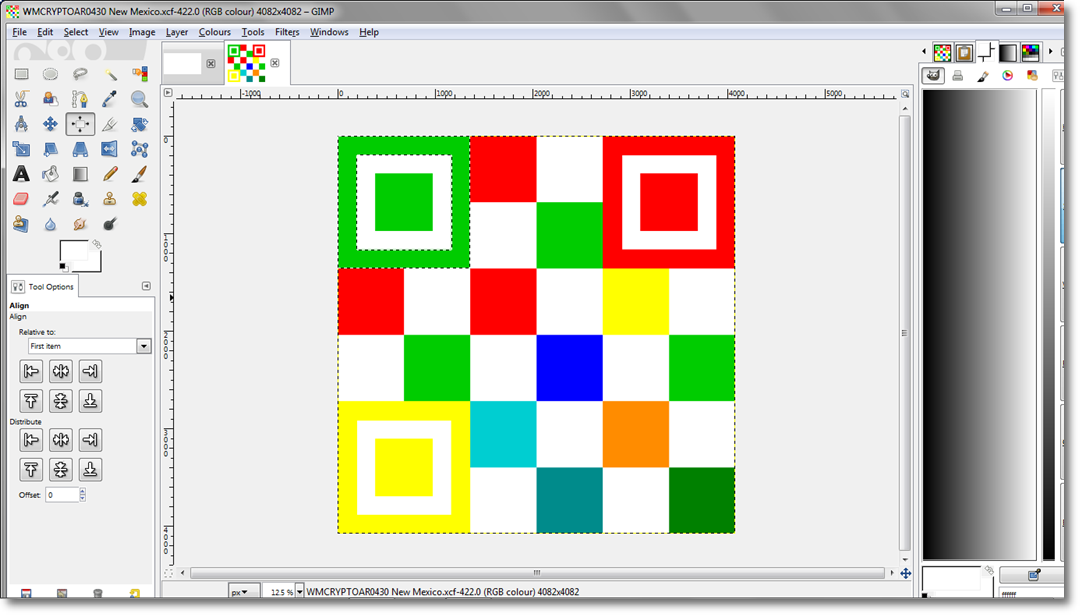This screenshot has height=615, width=1080.
Task: Choose the Fuzzy Select magic wand tool
Action: click(x=110, y=74)
